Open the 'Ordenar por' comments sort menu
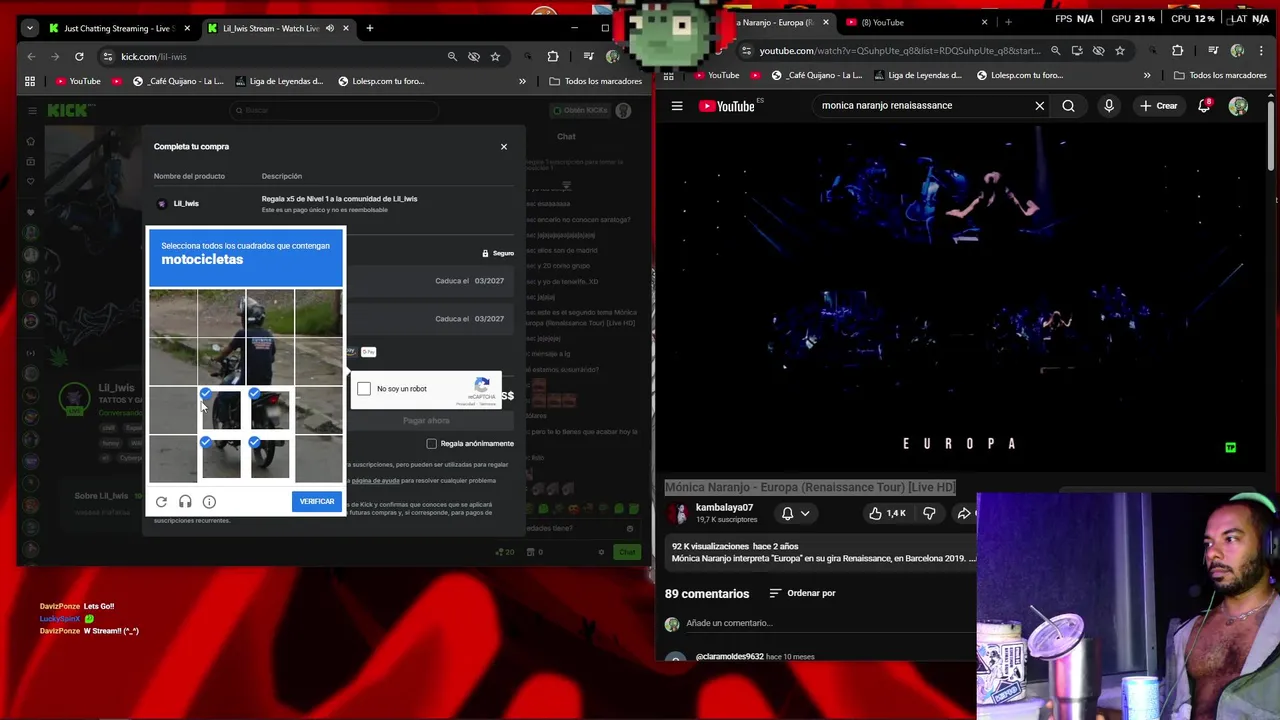The height and width of the screenshot is (720, 1280). pos(802,593)
